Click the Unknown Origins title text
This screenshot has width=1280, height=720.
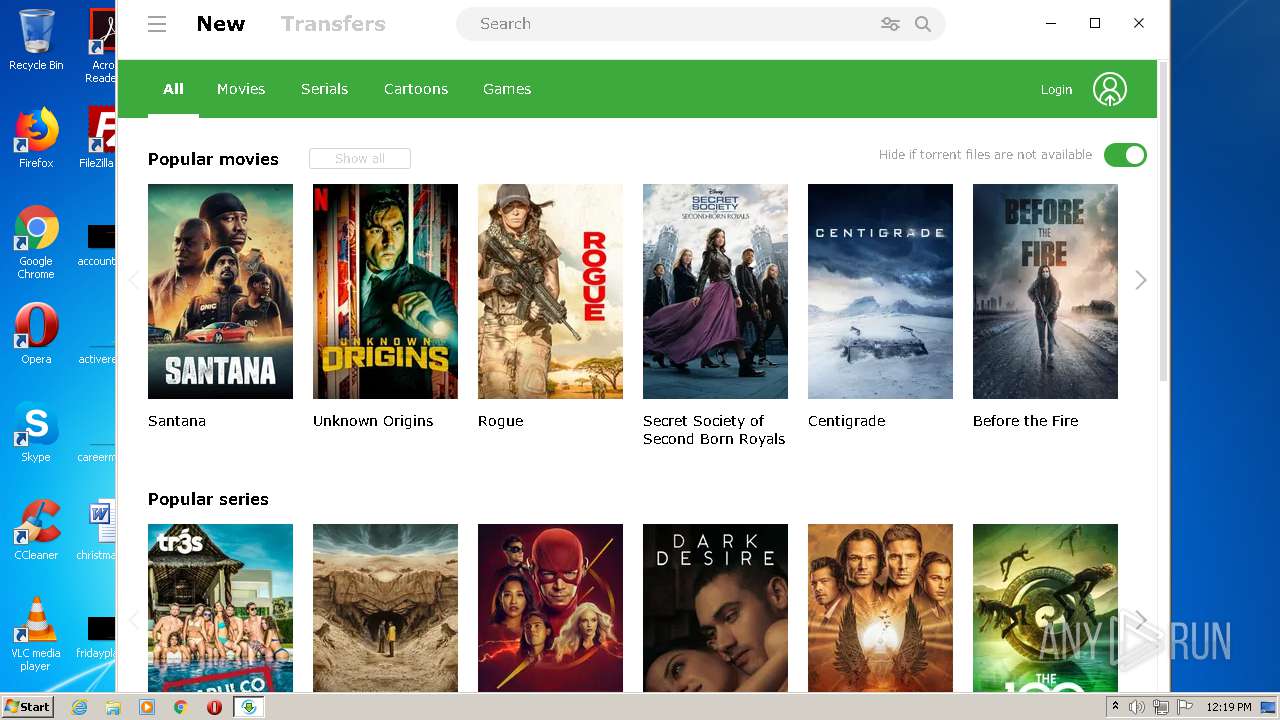pyautogui.click(x=373, y=421)
